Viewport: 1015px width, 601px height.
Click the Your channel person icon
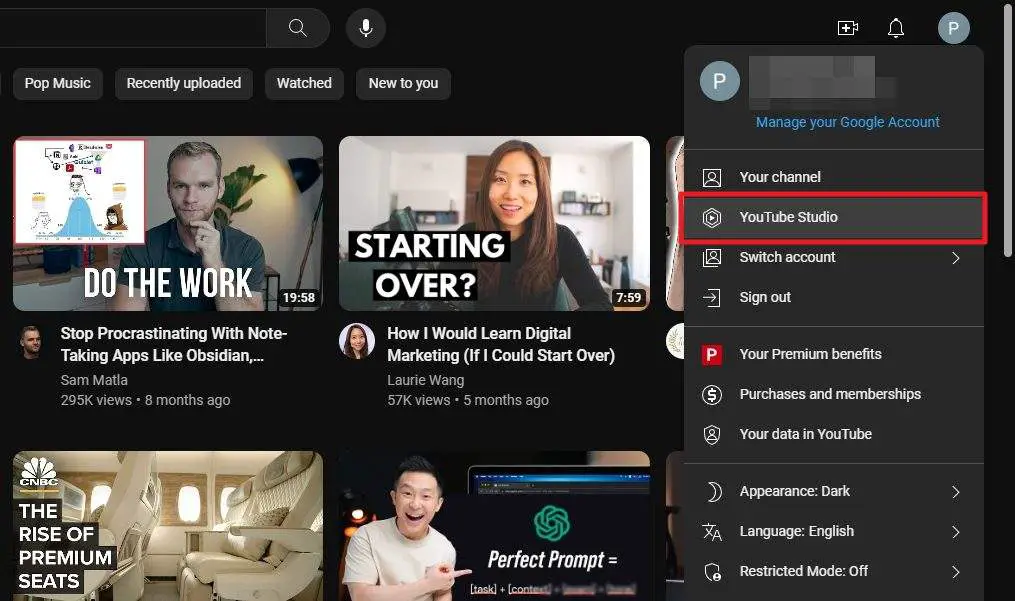pyautogui.click(x=712, y=177)
